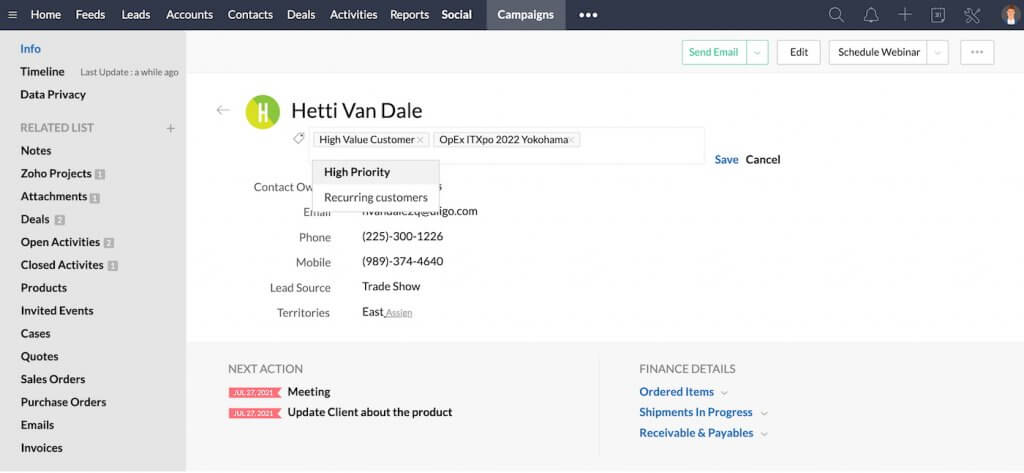Go to the Accounts module
The image size is (1024, 473).
(189, 14)
